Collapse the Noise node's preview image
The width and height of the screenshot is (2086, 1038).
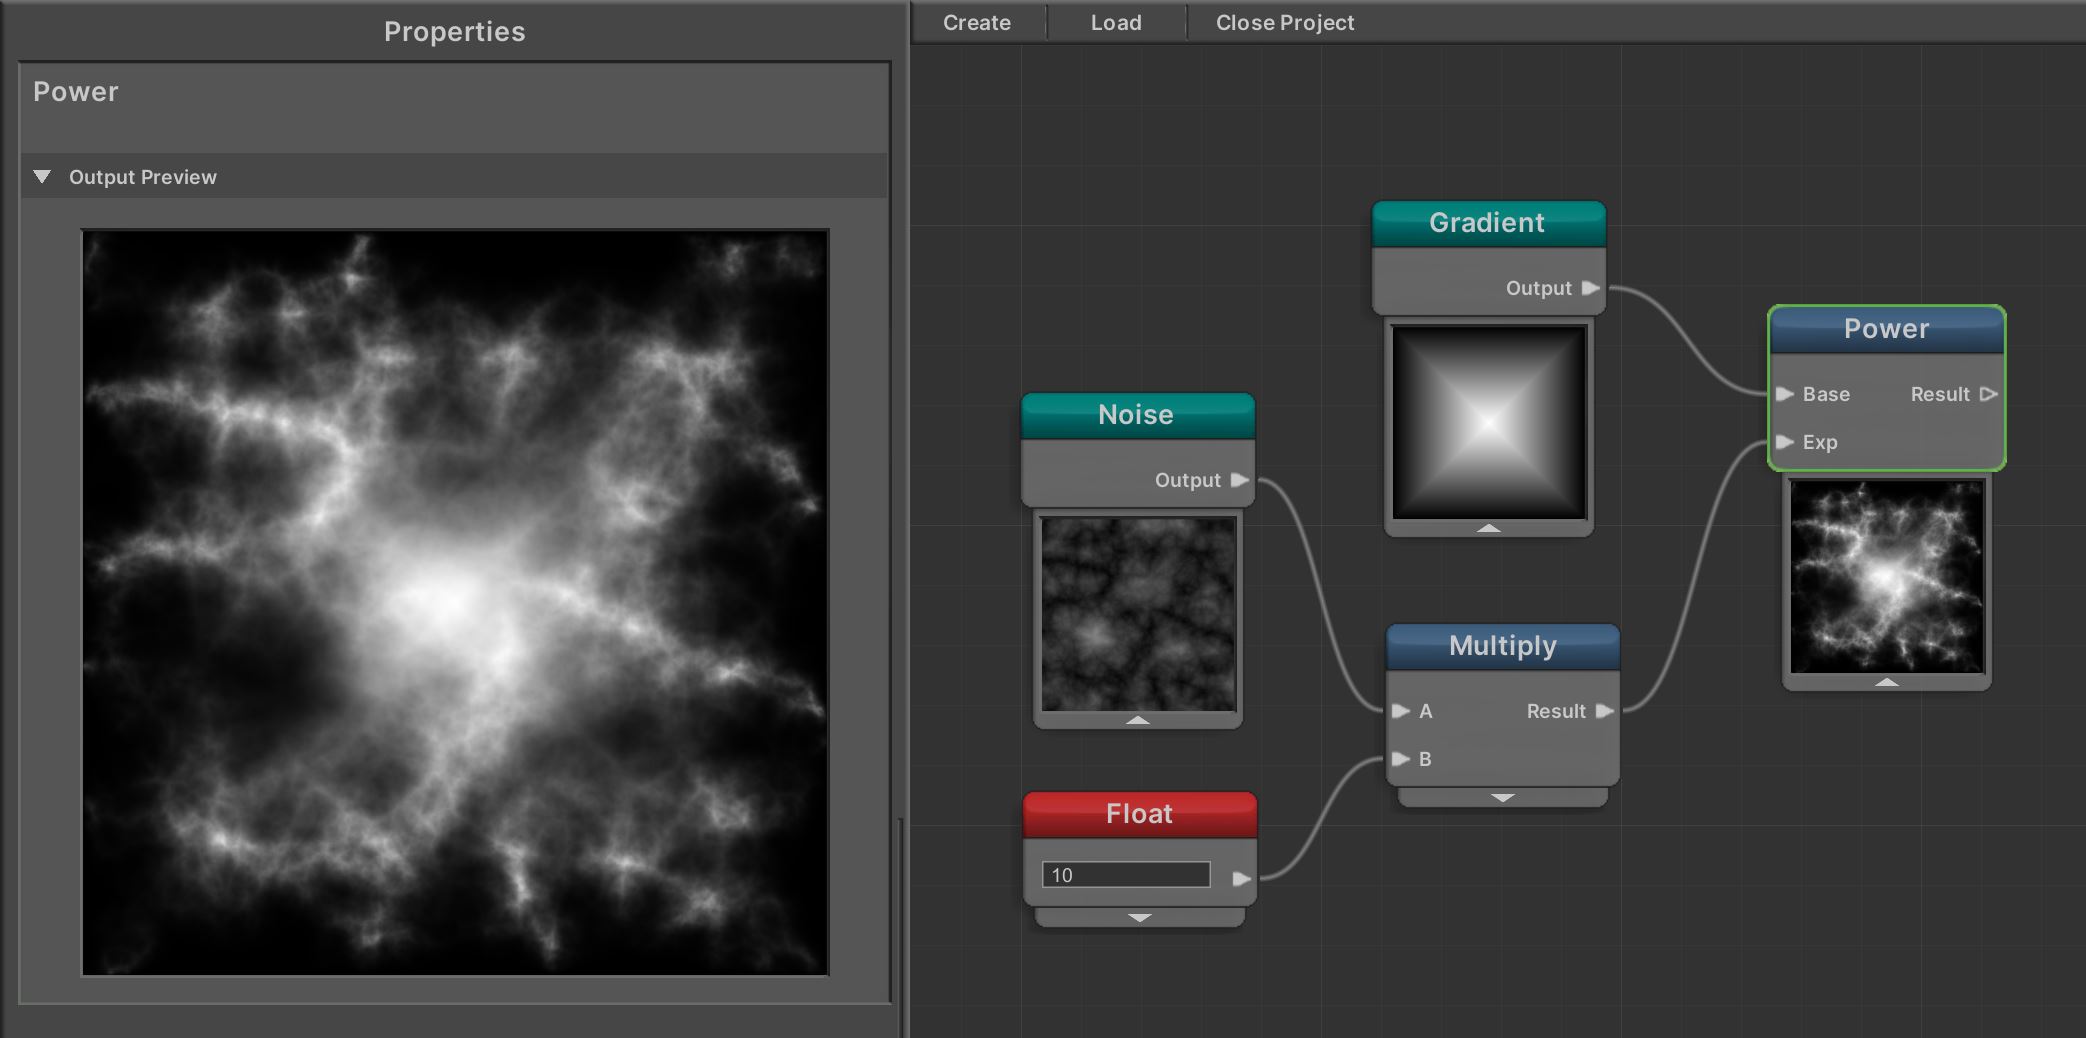coord(1137,719)
